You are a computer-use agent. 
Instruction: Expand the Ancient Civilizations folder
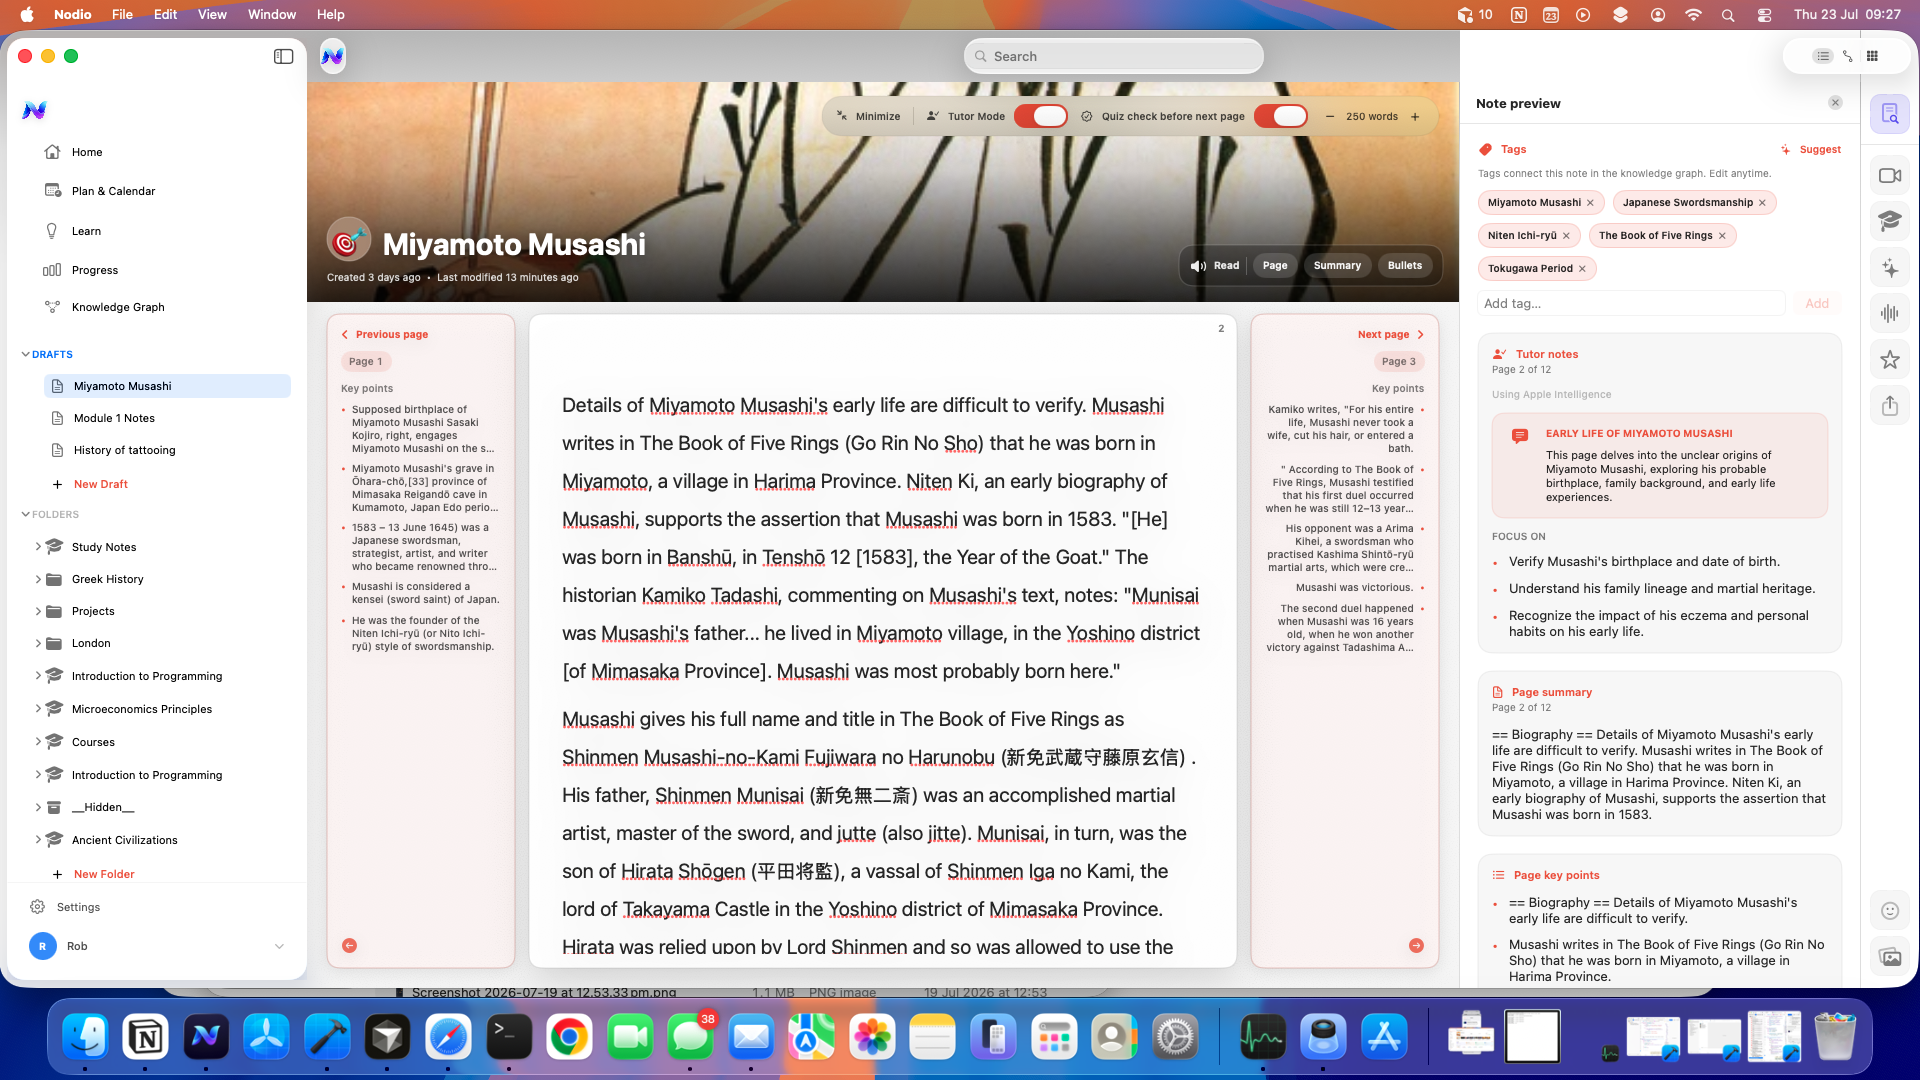point(38,839)
